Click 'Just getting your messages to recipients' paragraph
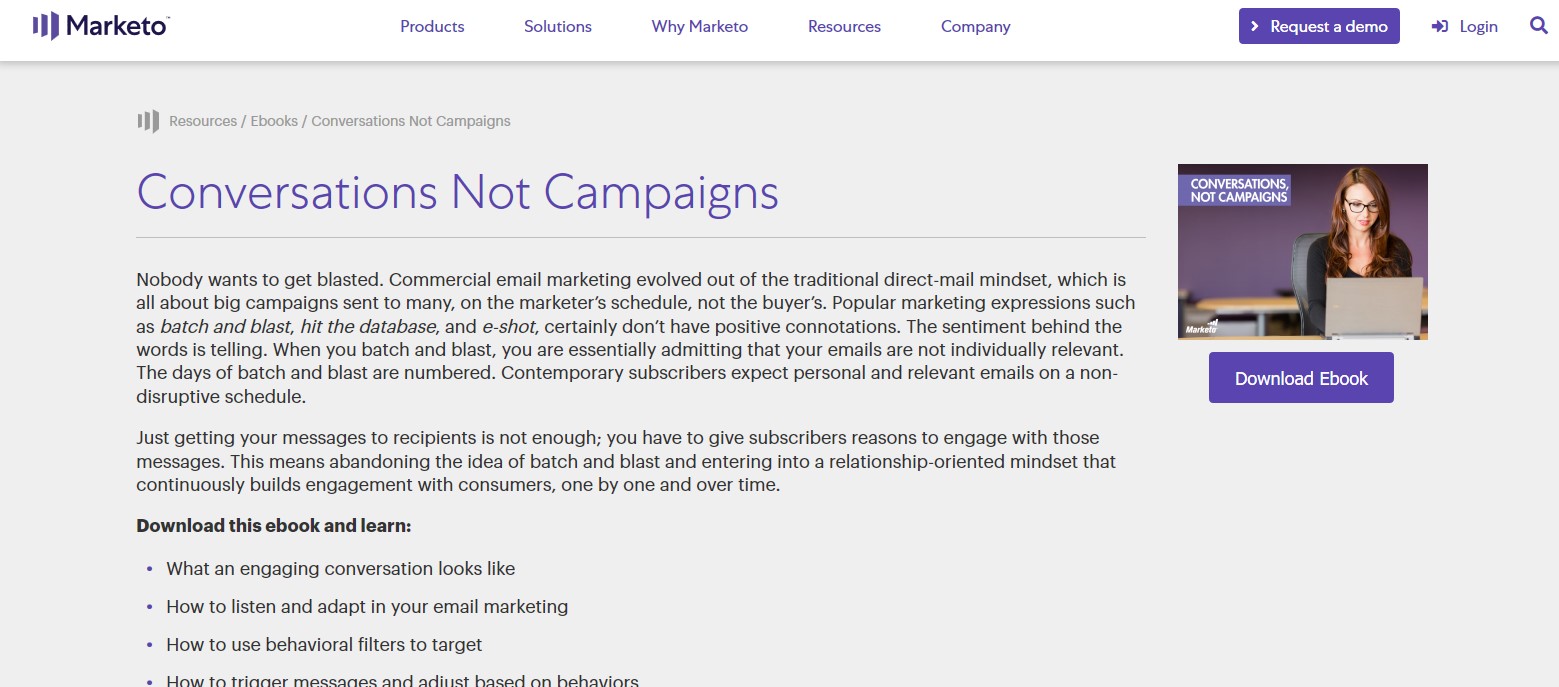The image size is (1559, 687). pyautogui.click(x=627, y=462)
